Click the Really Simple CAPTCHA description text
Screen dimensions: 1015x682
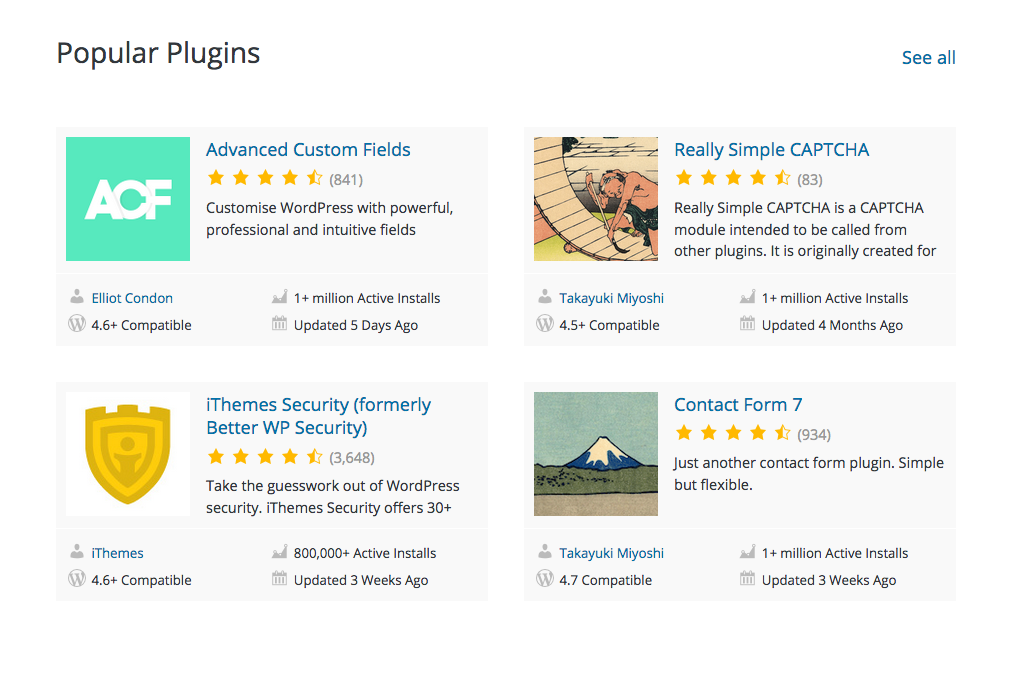805,229
